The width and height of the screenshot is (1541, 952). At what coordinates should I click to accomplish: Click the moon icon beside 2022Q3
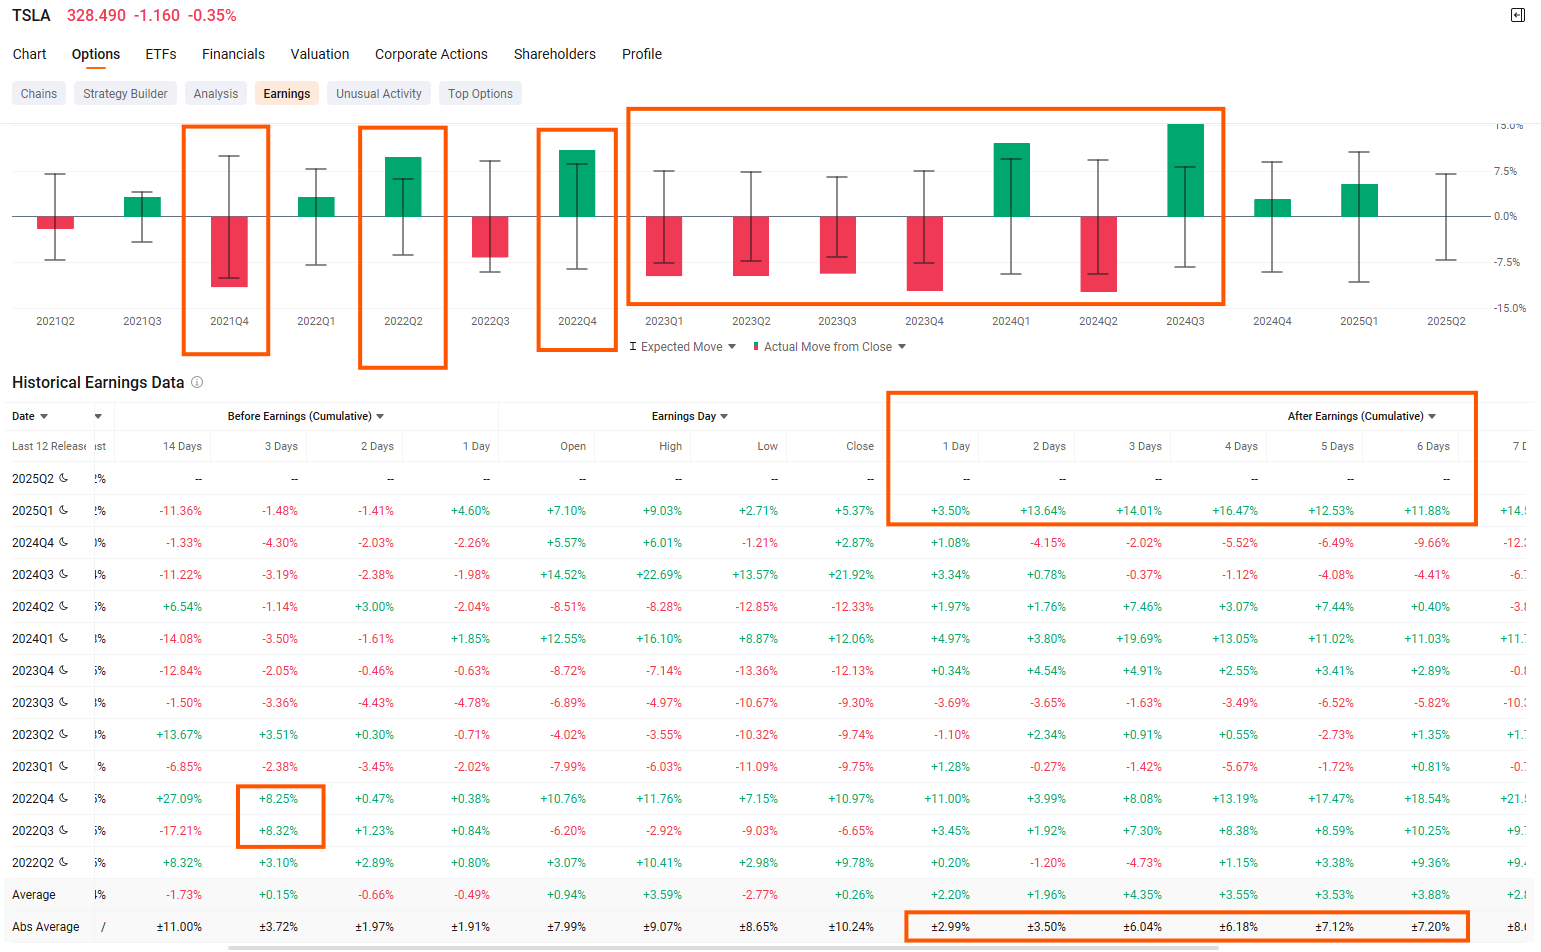click(63, 830)
